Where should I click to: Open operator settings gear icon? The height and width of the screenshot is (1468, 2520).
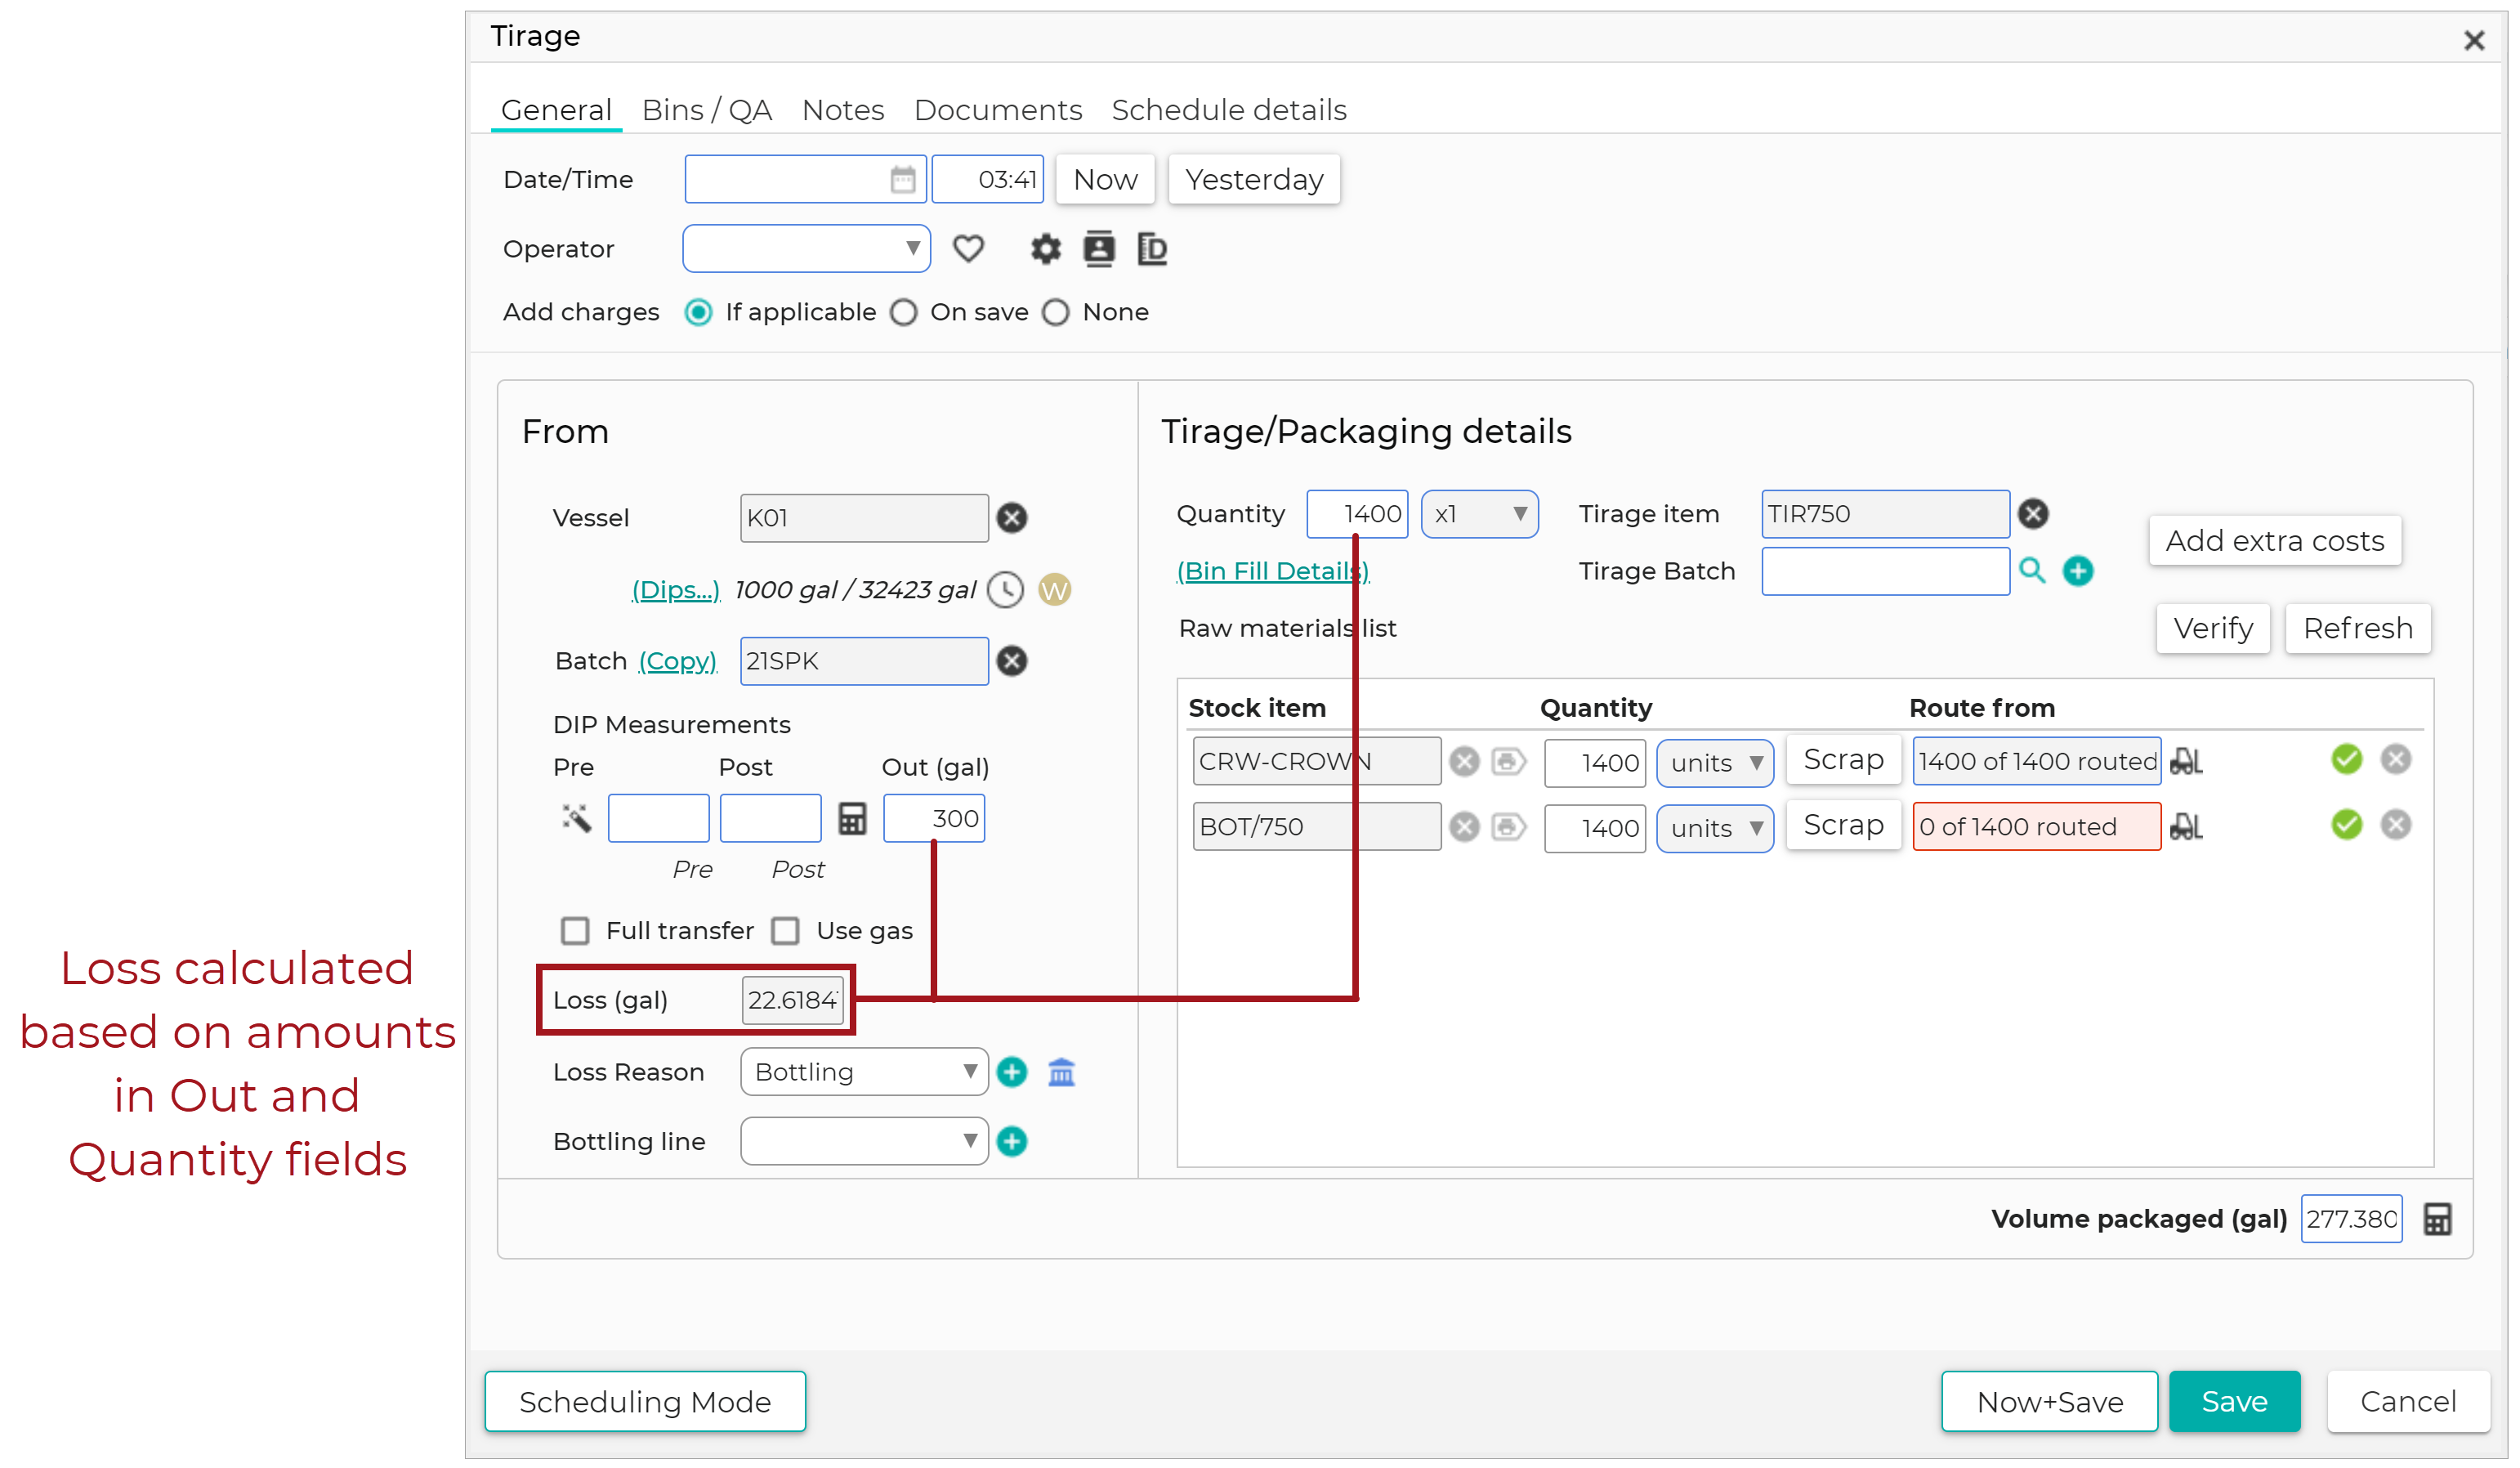pos(1045,249)
